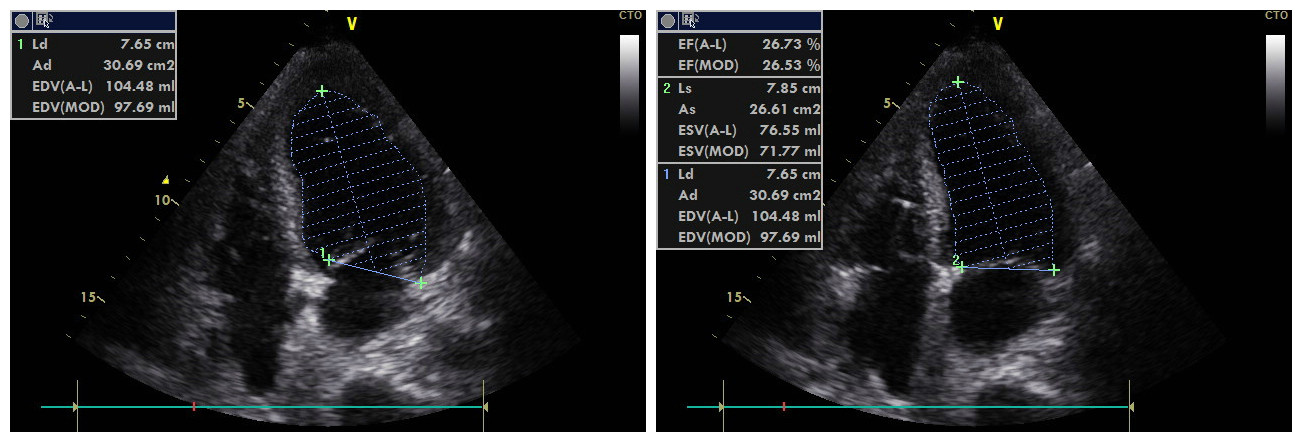Click the apex caliper cross on right tracing
Viewport: 1302px width, 442px height.
tap(958, 82)
